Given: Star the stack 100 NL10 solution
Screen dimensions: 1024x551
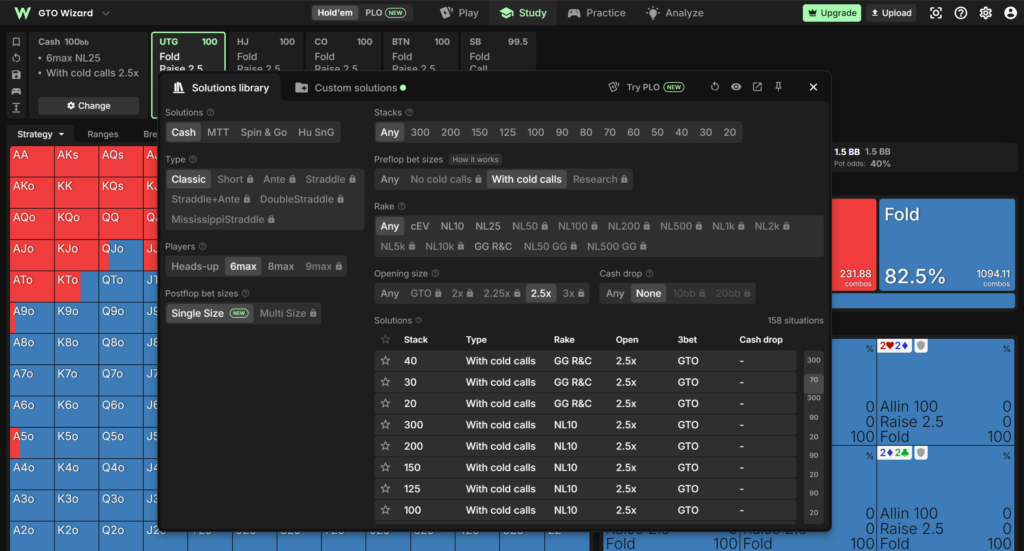Looking at the screenshot, I should (385, 511).
